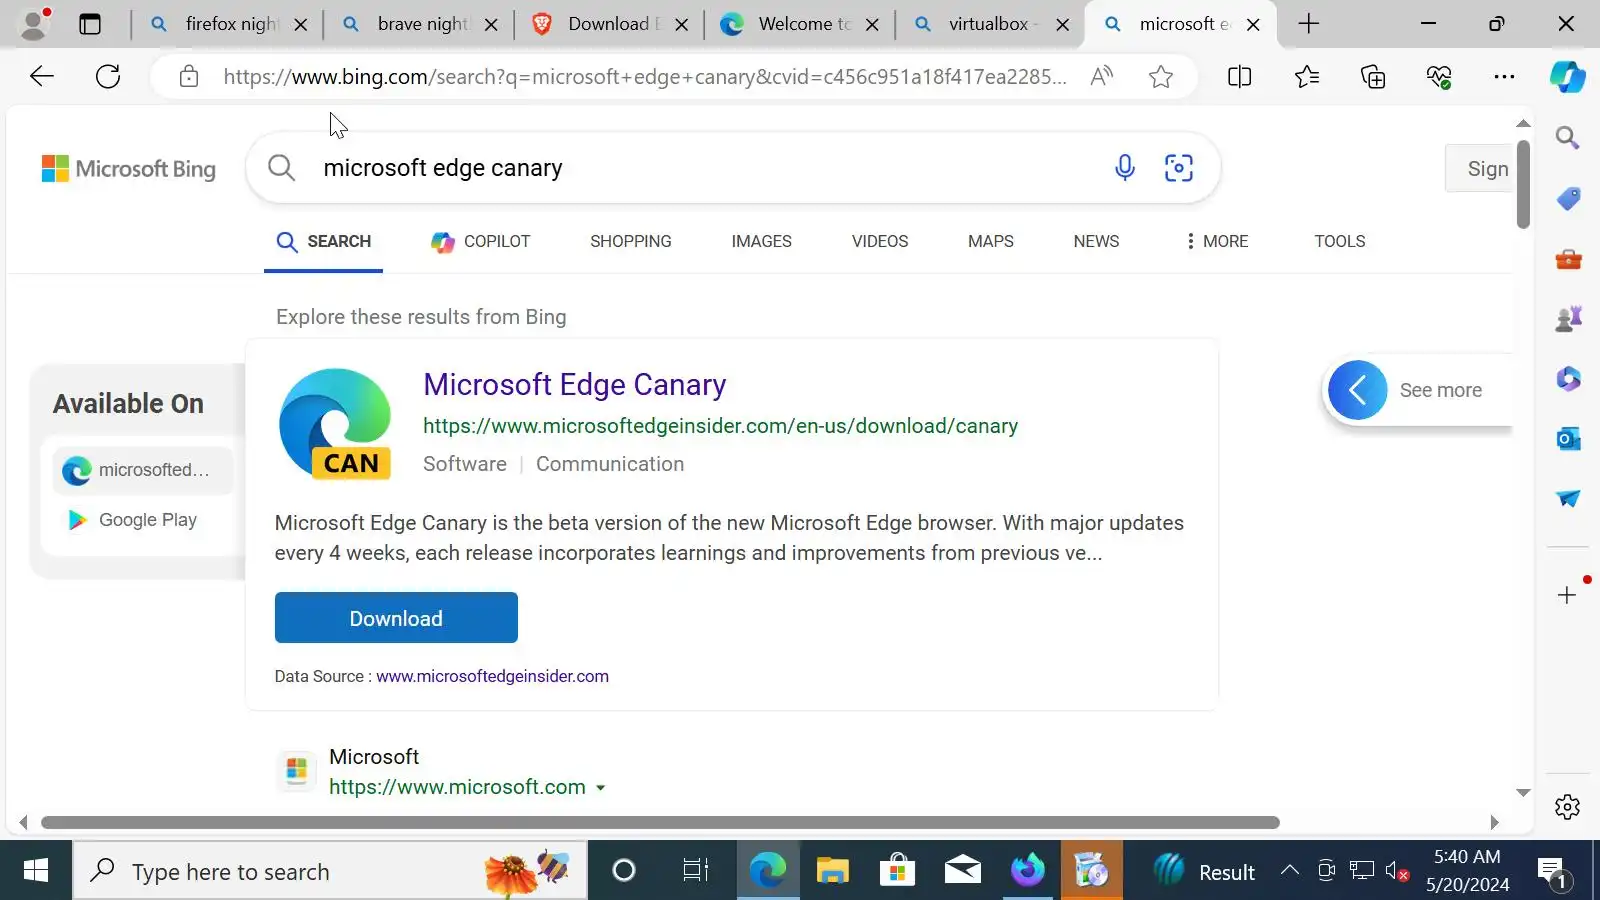Select the VIDEOS search tab
The image size is (1600, 900).
click(x=880, y=242)
